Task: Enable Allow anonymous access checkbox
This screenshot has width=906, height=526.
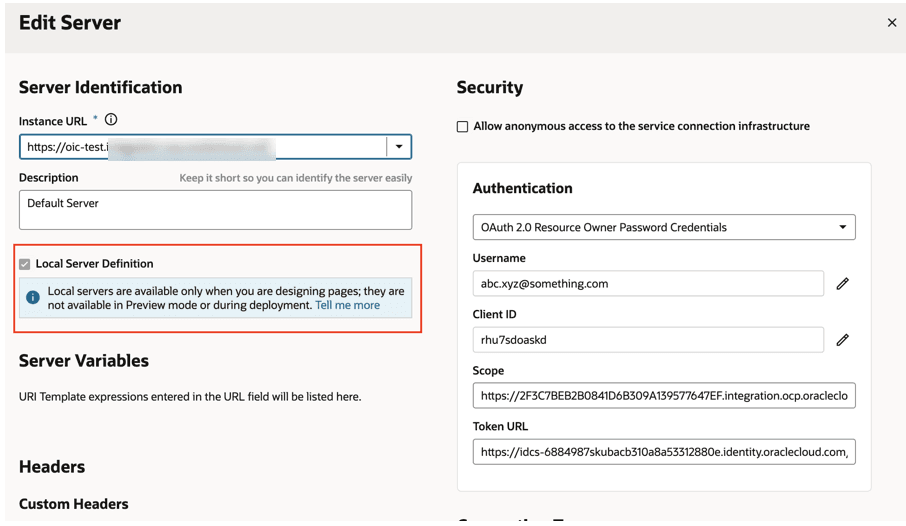Action: 462,127
